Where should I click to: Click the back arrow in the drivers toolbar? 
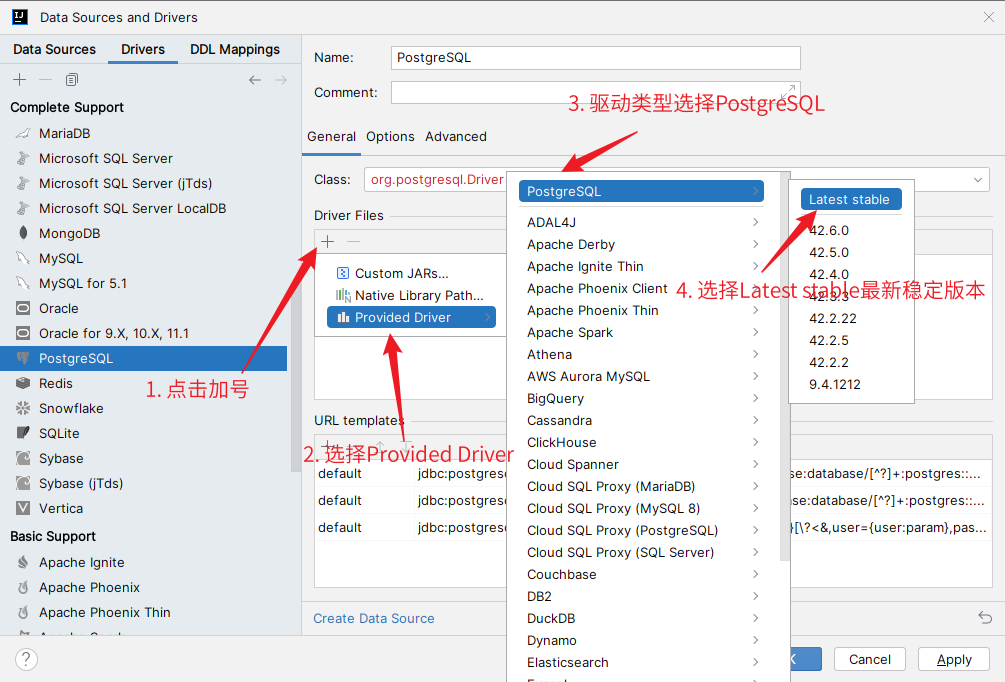[255, 80]
